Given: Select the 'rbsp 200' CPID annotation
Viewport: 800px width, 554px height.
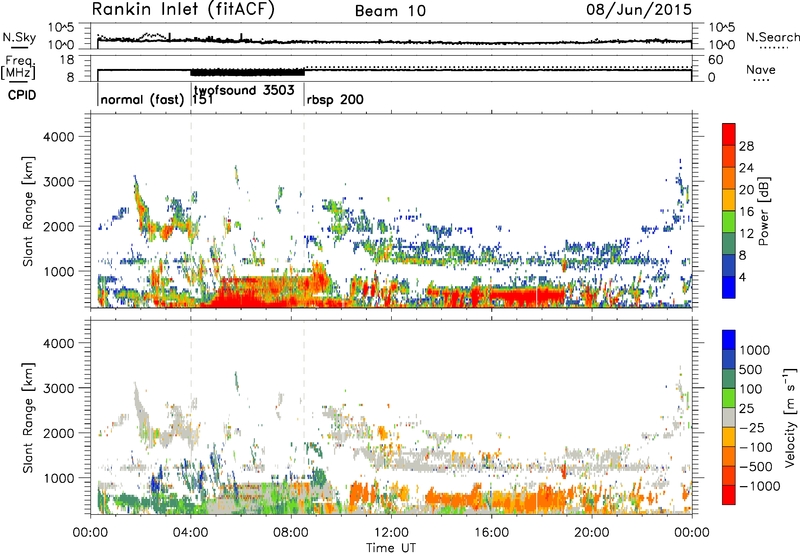Looking at the screenshot, I should [335, 99].
